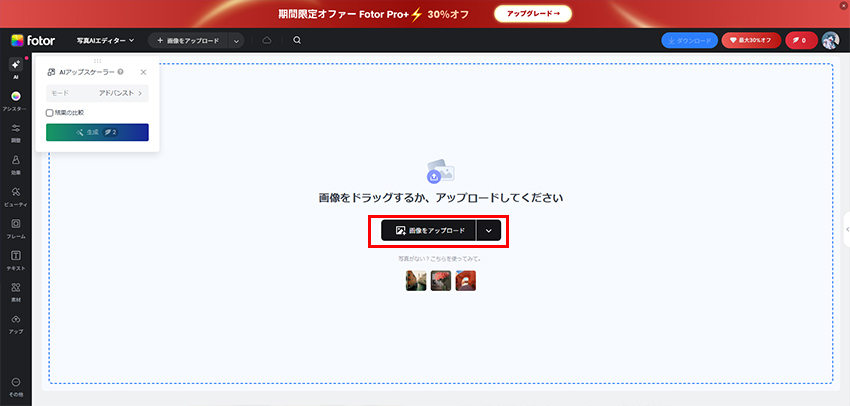
Task: Open the モード アドバンスト mode selector
Action: click(x=98, y=93)
